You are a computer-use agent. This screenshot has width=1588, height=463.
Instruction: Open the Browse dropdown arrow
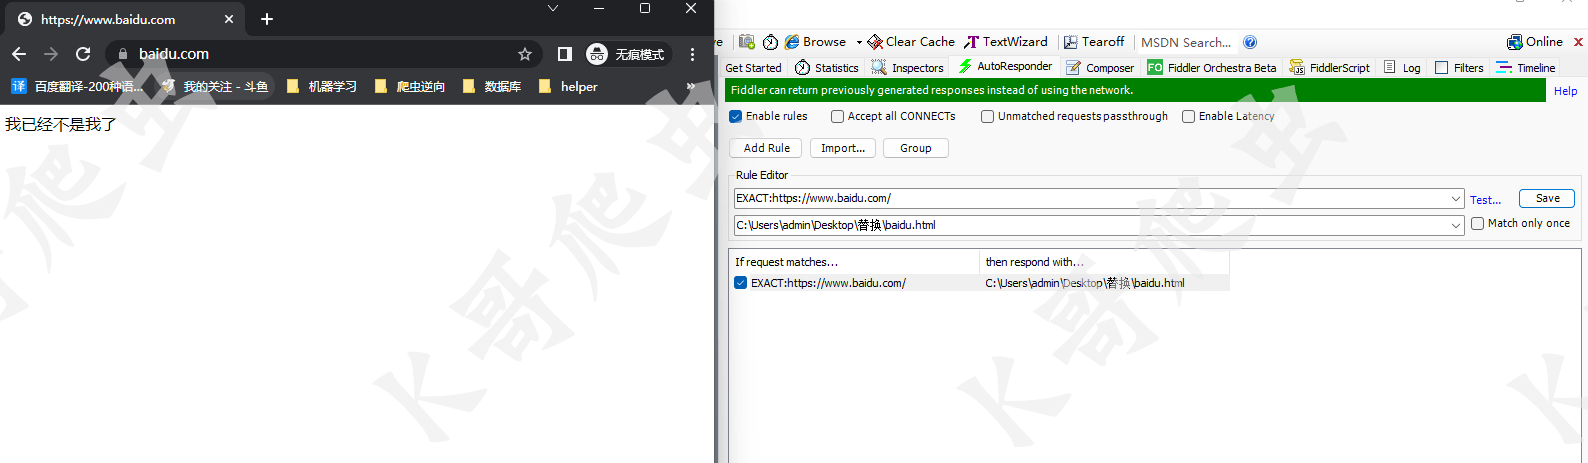(x=859, y=42)
